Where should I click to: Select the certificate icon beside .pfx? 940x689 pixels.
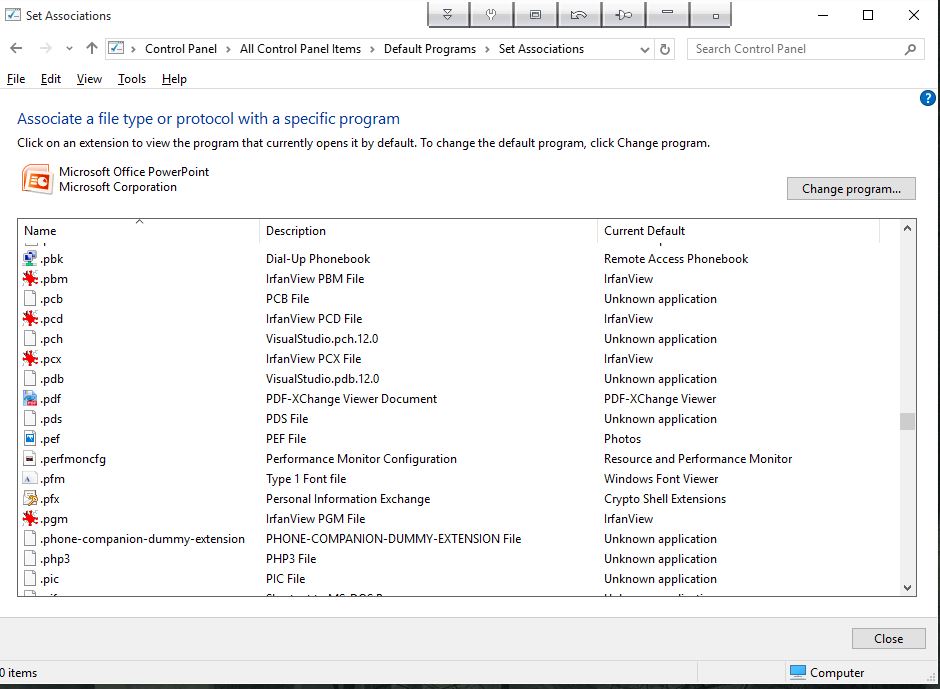(x=30, y=498)
